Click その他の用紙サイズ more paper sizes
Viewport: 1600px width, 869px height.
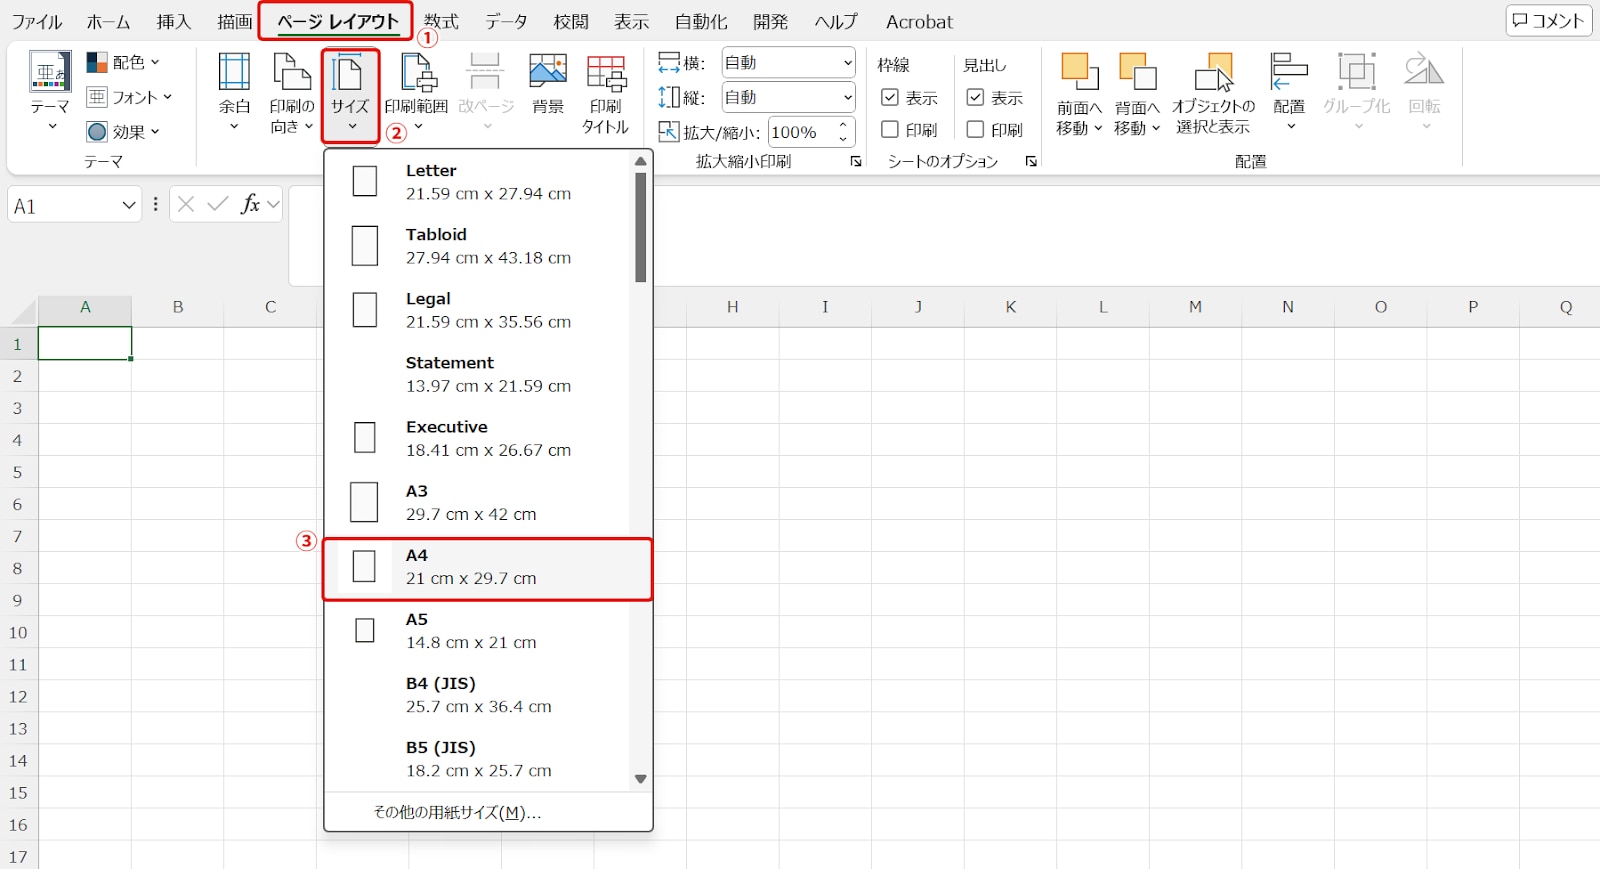[x=457, y=812]
